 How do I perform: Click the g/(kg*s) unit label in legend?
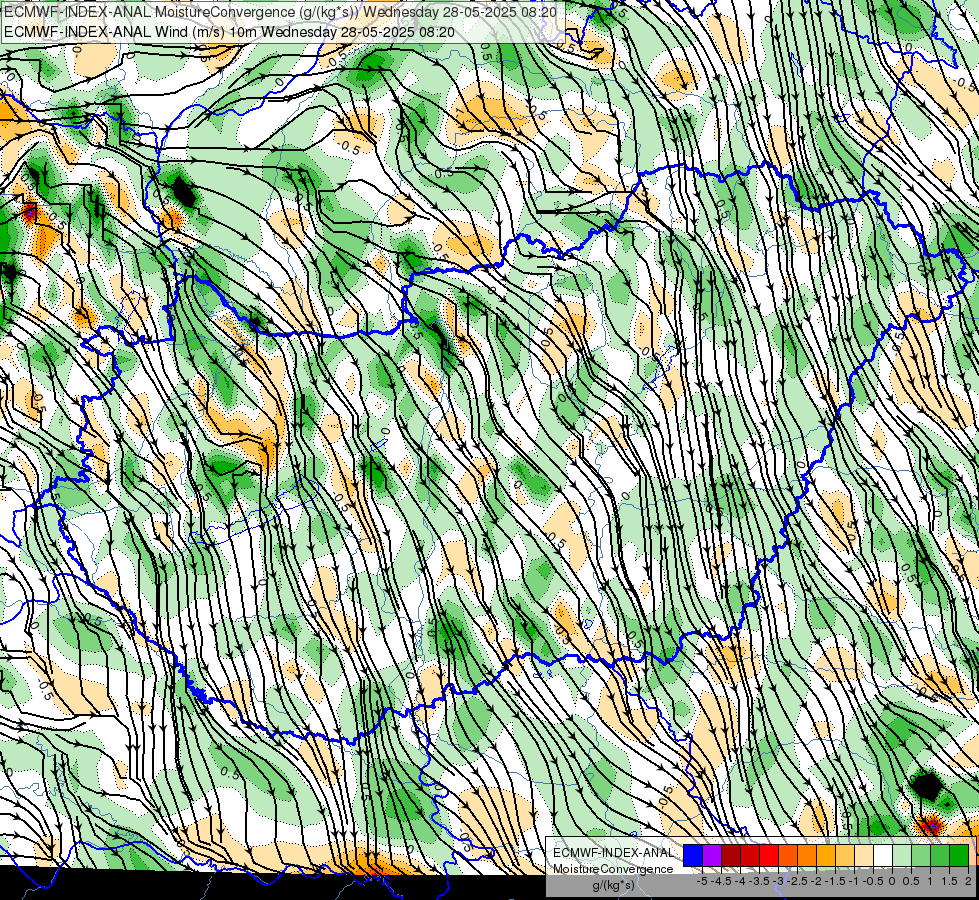tap(614, 885)
